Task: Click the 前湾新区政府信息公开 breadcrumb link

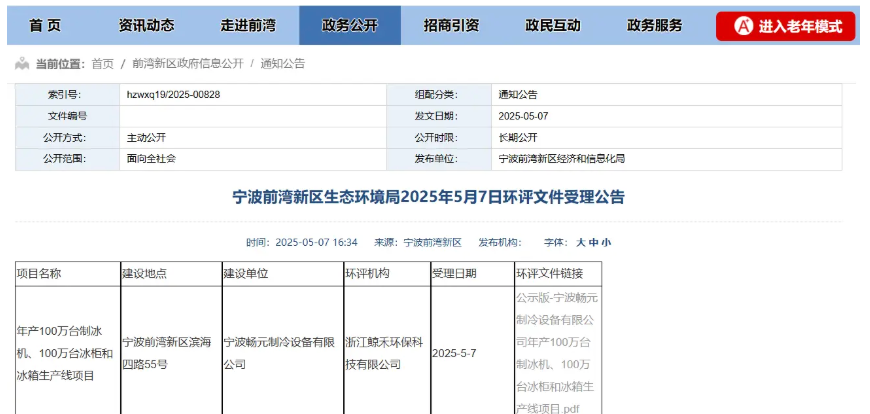Action: pos(187,64)
